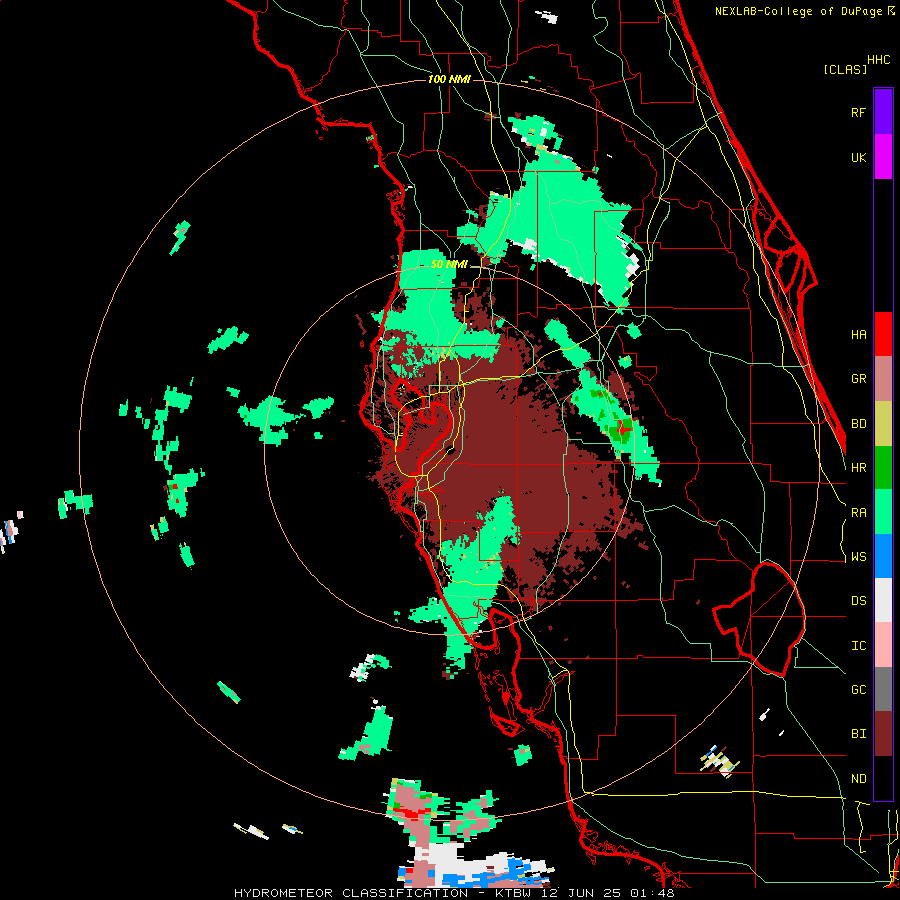Click the "12 JUN 25 01:48" timestamp

click(x=606, y=893)
